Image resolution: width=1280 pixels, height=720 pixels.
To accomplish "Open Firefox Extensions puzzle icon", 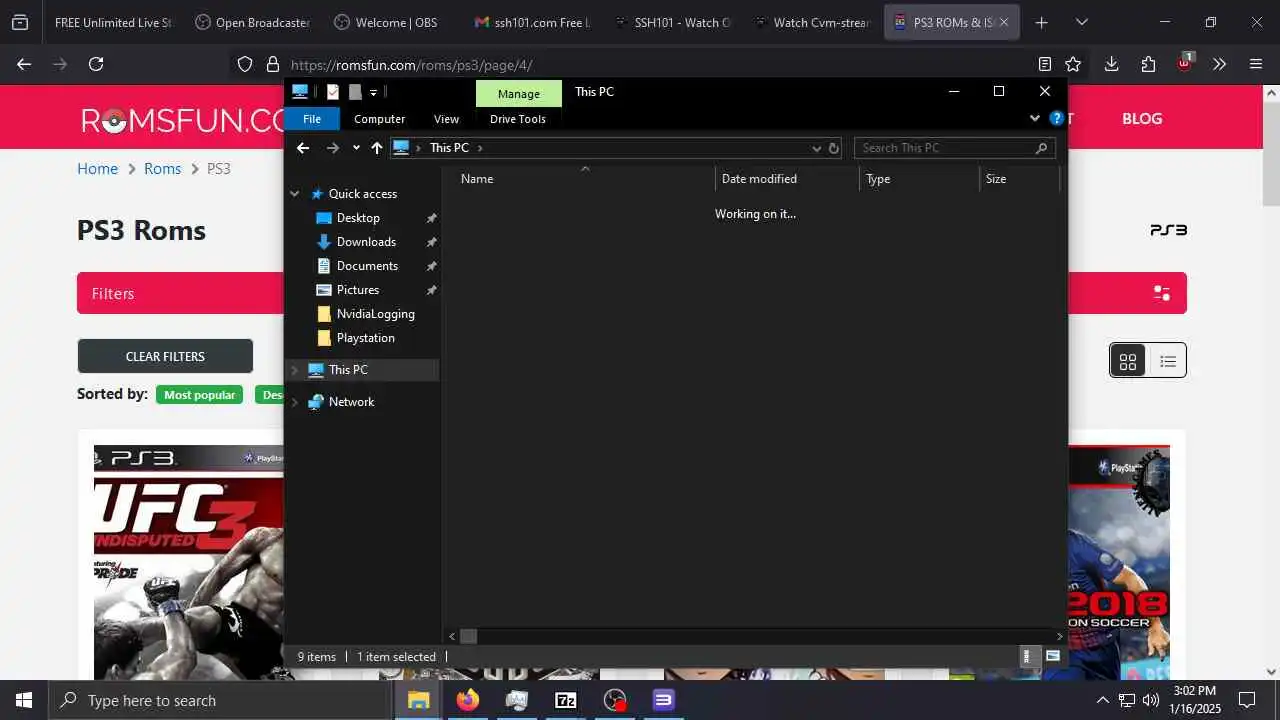I will click(x=1148, y=64).
